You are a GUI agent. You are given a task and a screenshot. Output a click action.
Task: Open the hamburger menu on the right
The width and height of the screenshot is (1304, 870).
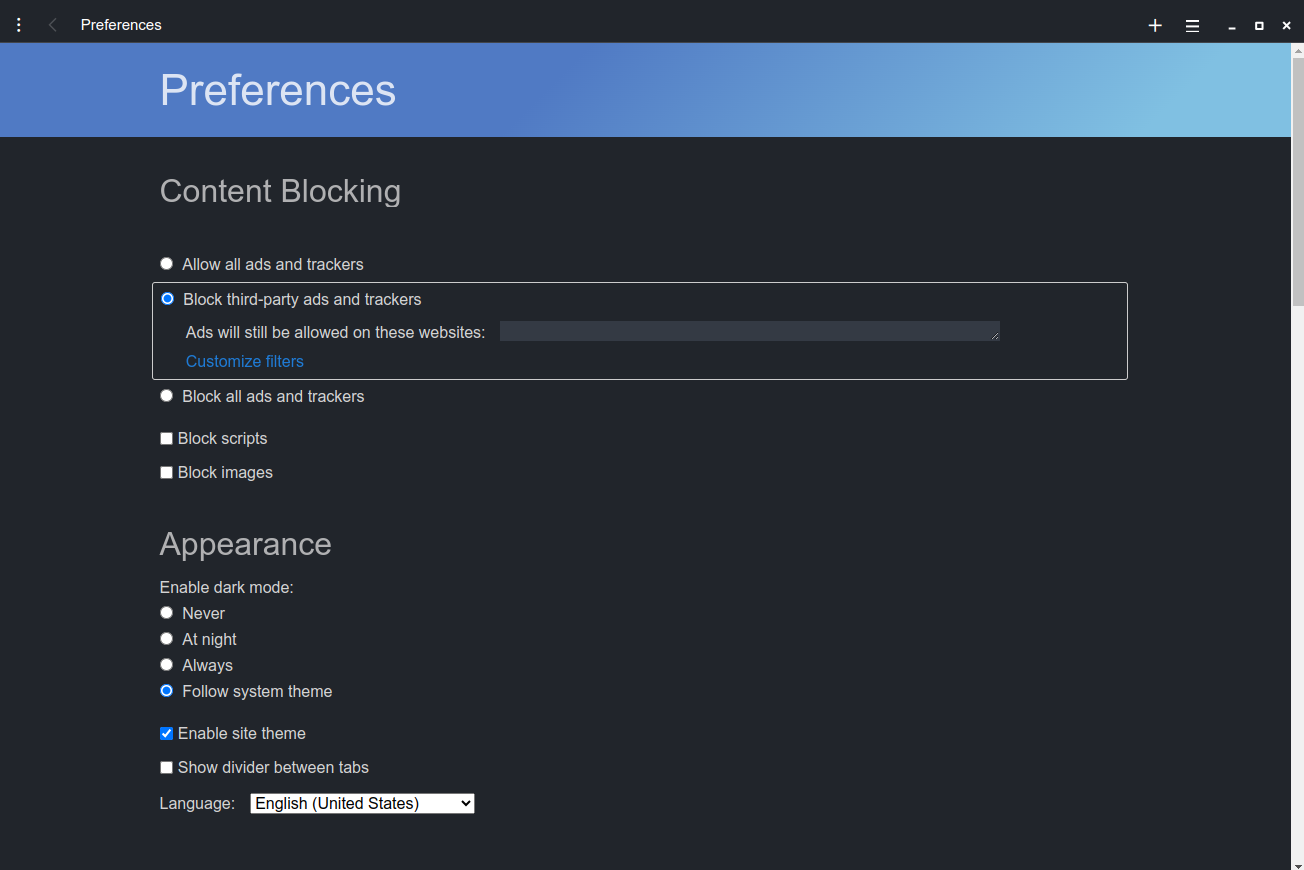pyautogui.click(x=1192, y=25)
